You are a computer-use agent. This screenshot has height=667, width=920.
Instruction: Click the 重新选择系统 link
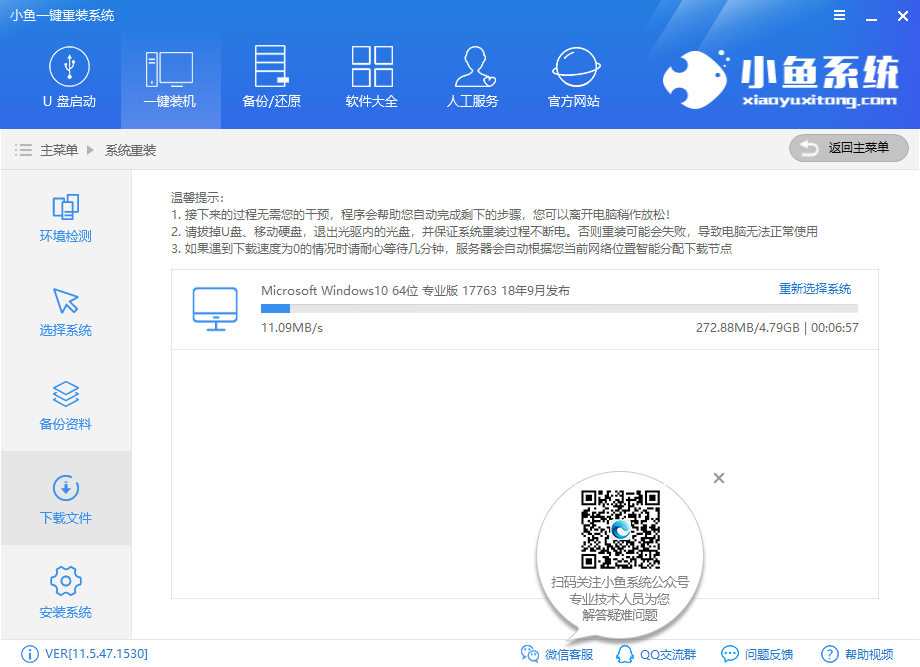[x=815, y=289]
